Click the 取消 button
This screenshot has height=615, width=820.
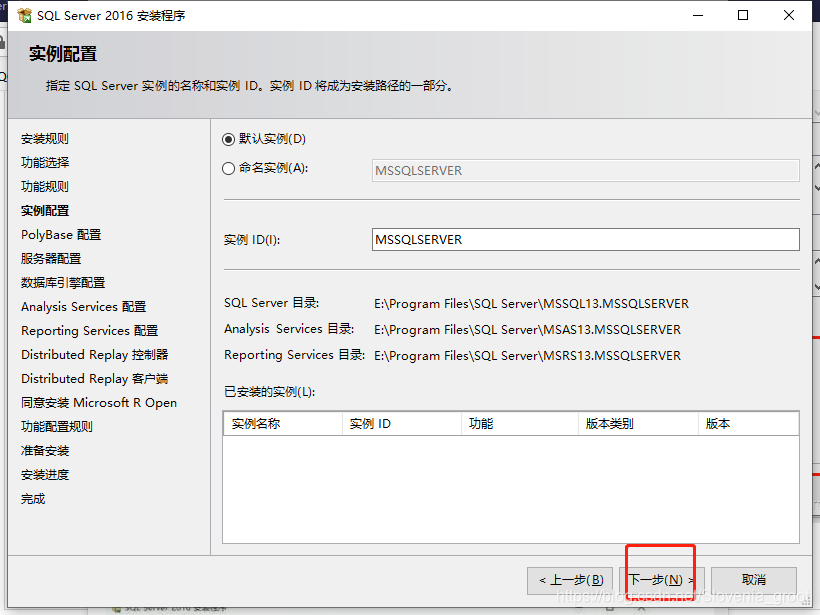[x=754, y=580]
